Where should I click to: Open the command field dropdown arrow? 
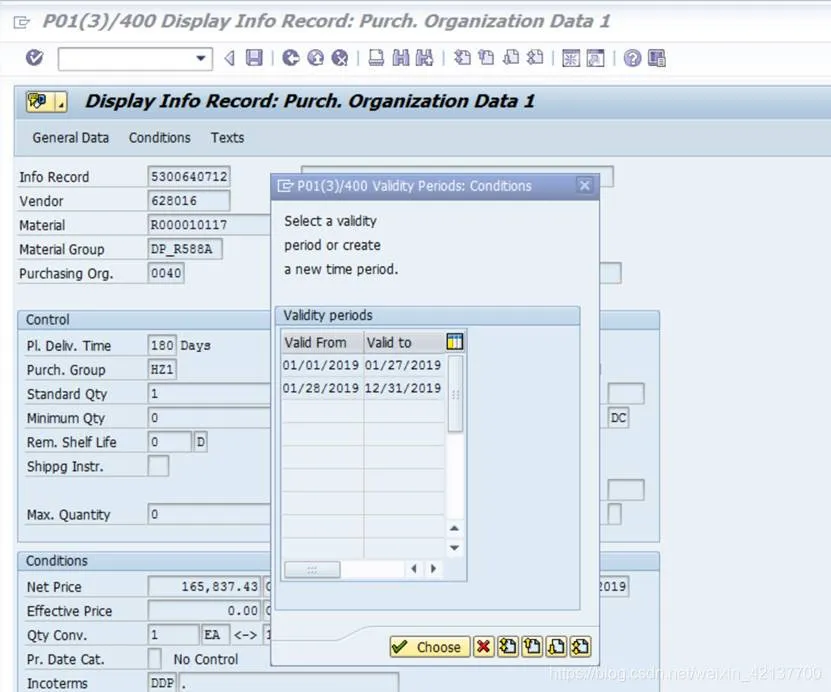(200, 58)
